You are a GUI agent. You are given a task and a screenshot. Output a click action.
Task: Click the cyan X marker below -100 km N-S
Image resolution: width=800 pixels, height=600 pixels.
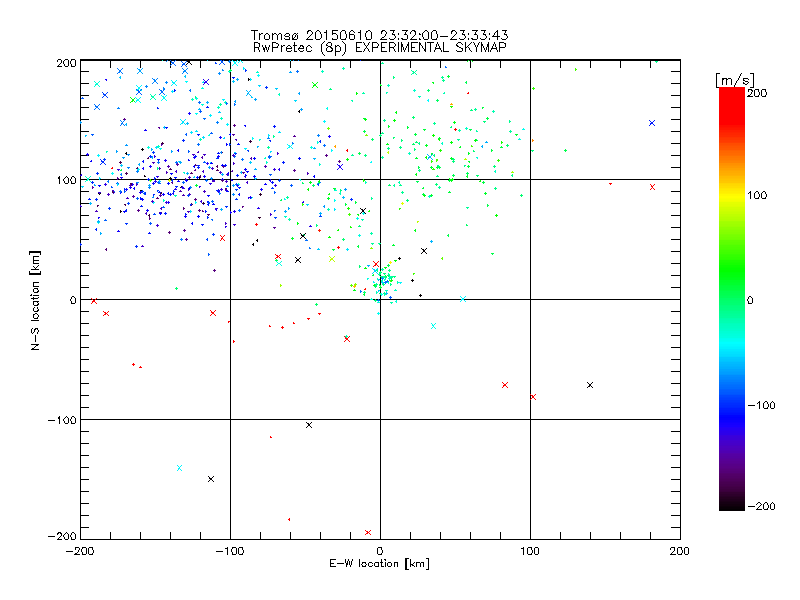pyautogui.click(x=179, y=468)
